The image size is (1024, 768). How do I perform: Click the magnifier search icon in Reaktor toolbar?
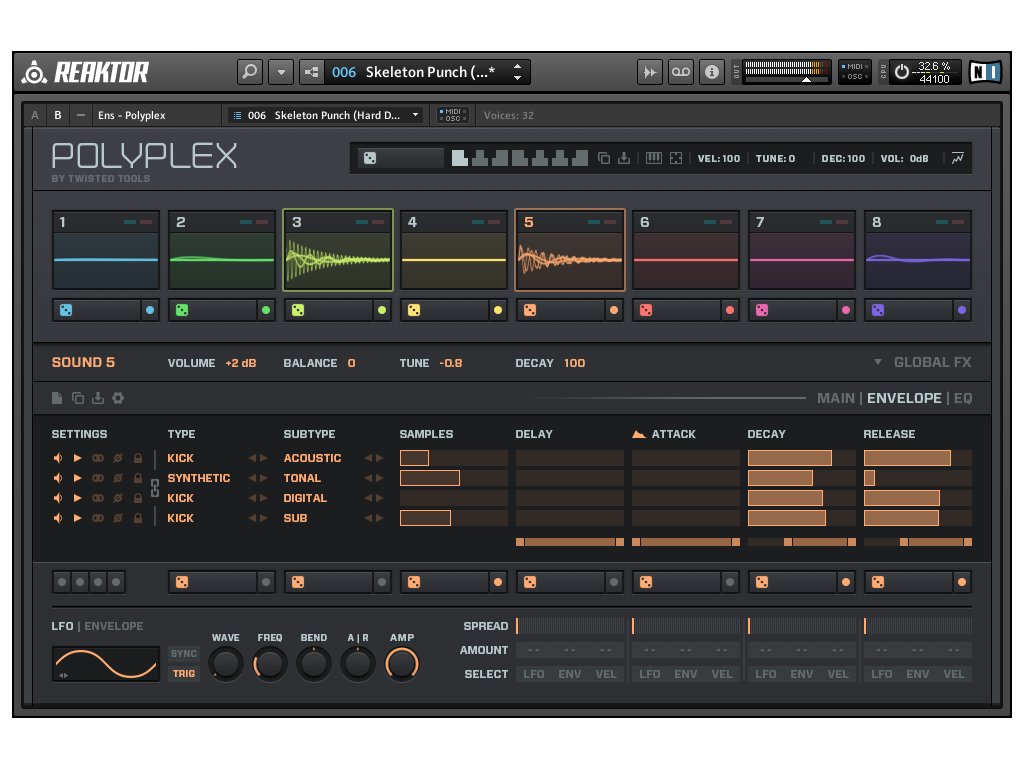(x=250, y=72)
